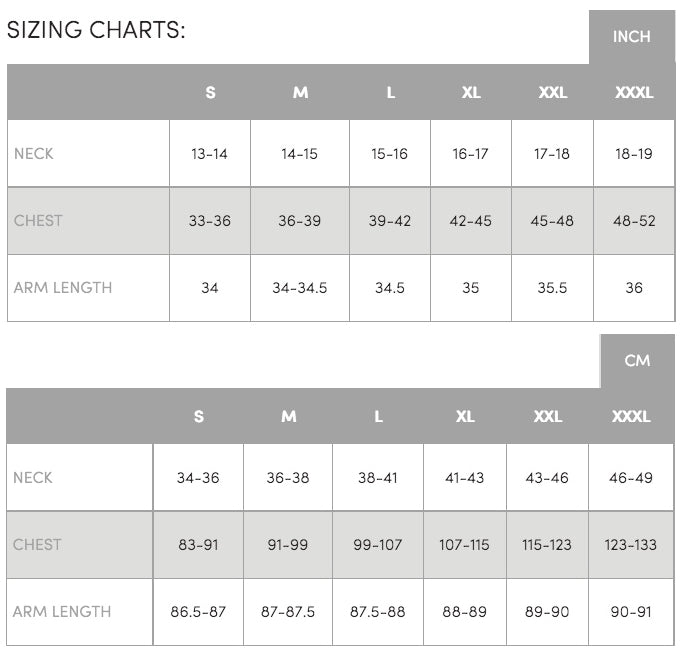Select cm arm length cell 90-91

point(631,612)
